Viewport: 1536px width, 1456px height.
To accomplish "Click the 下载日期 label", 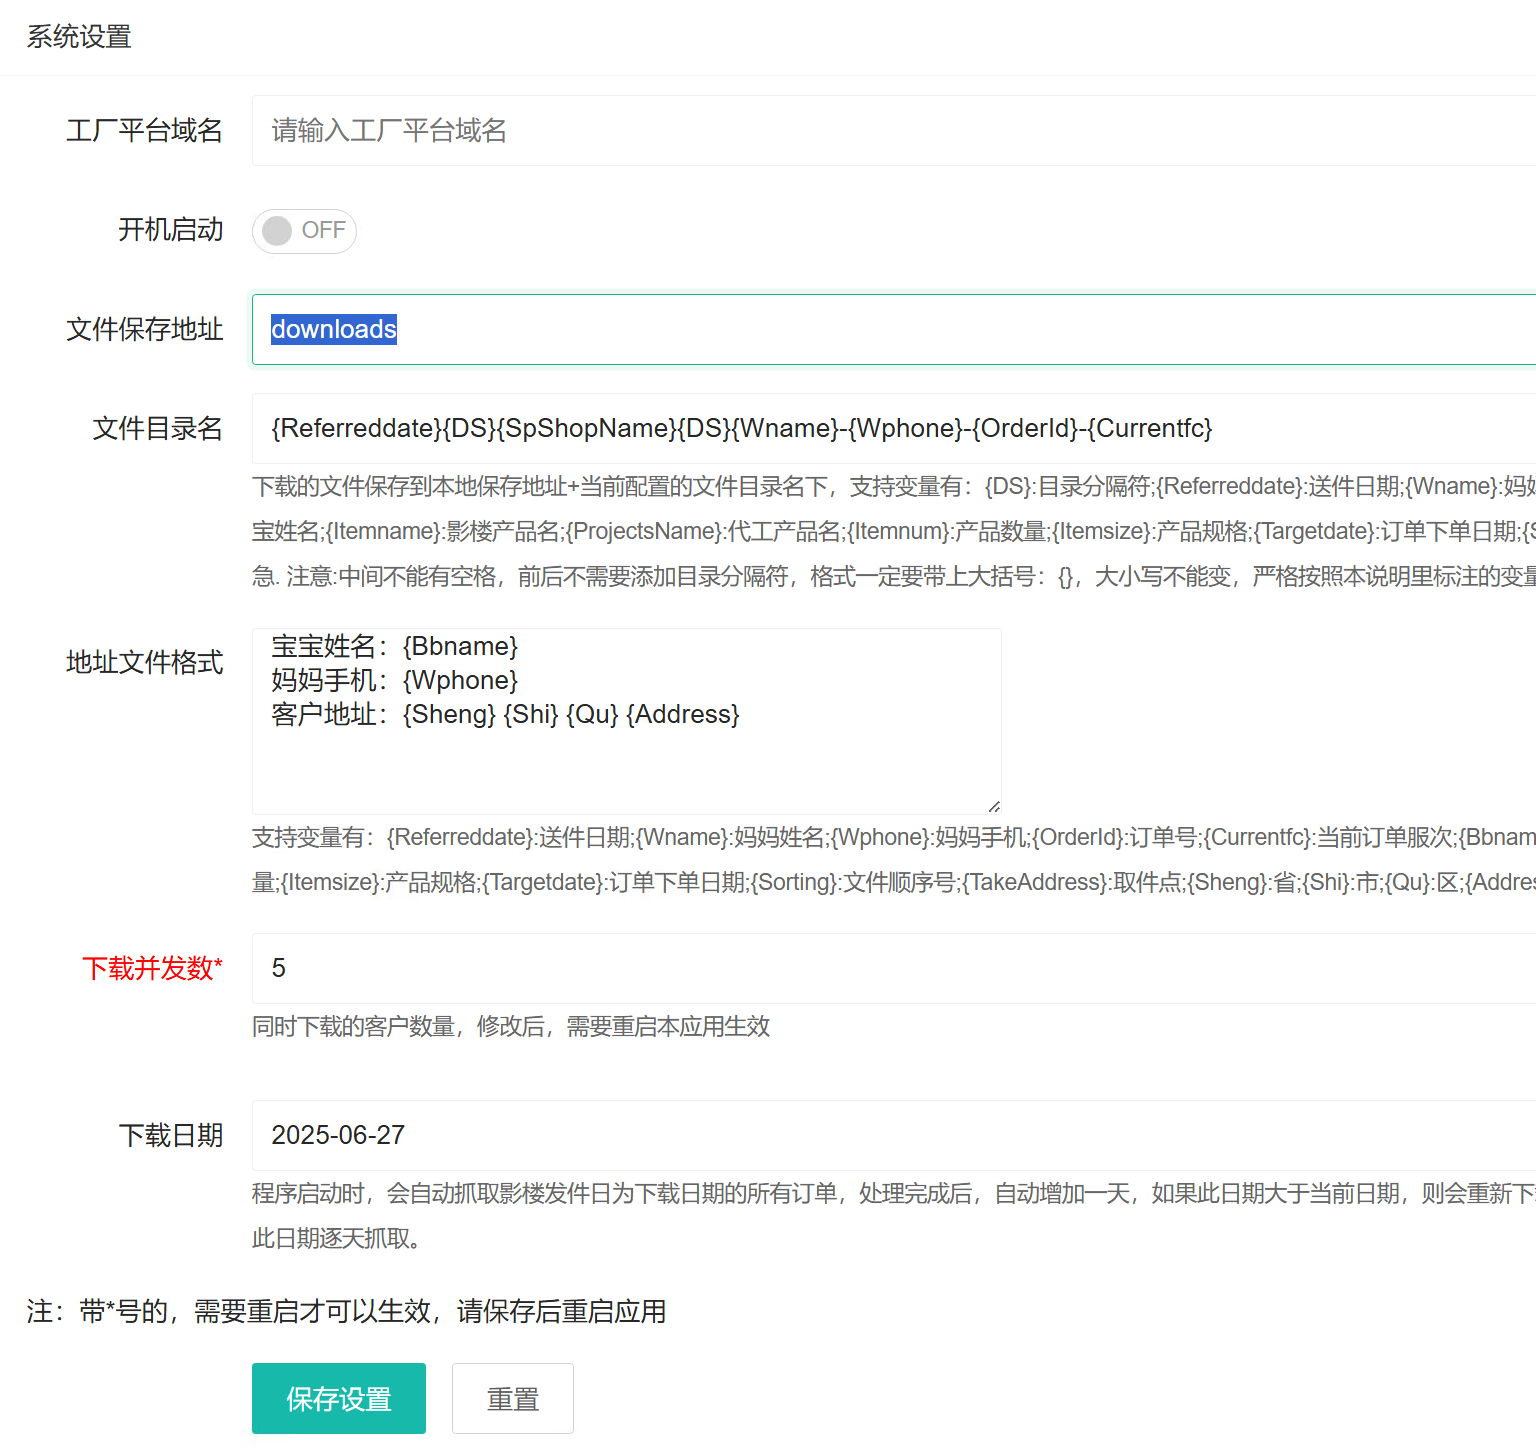I will pyautogui.click(x=170, y=1135).
